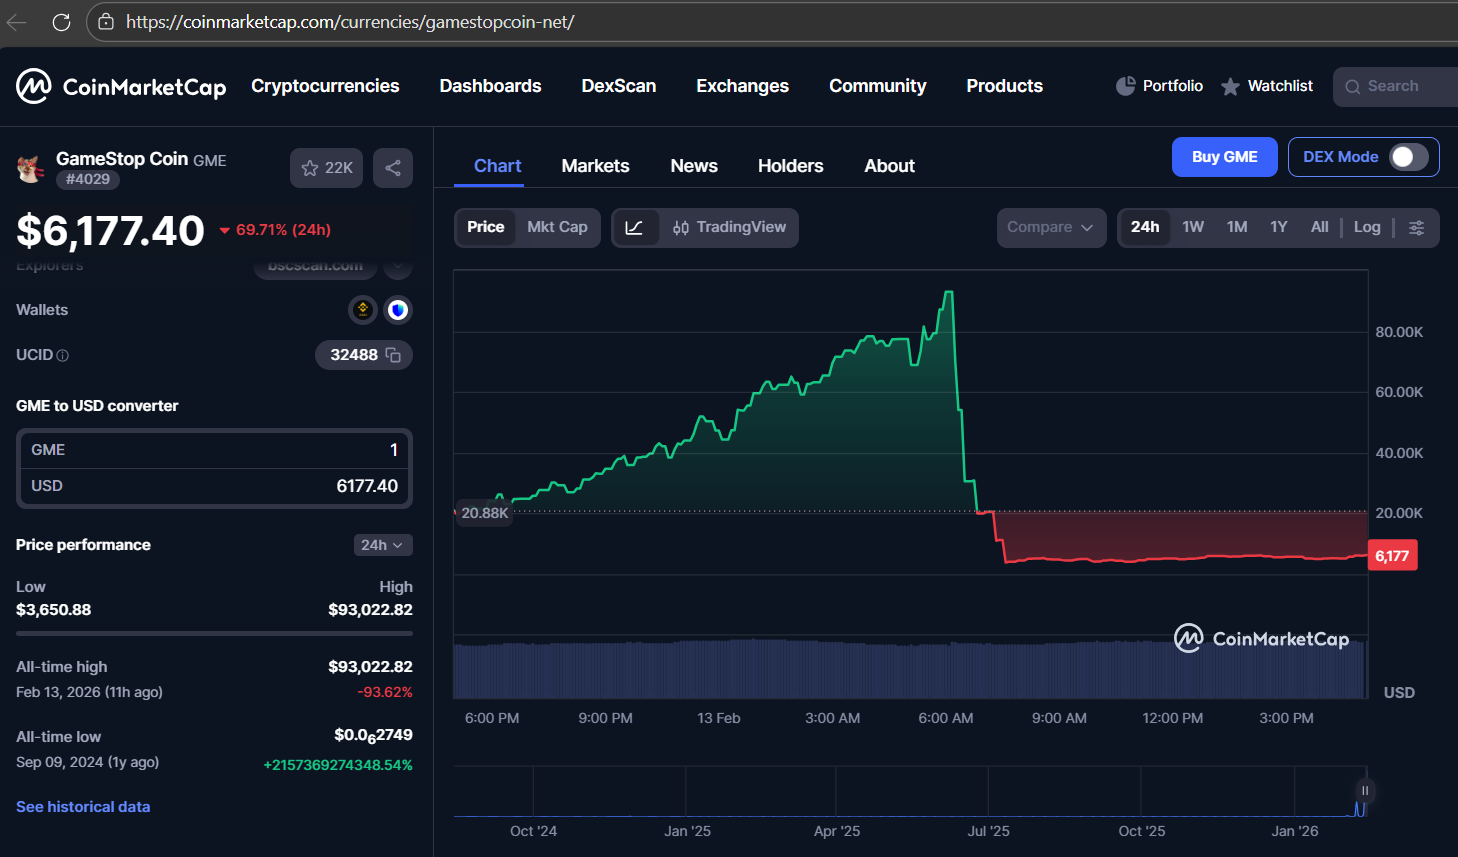Select 1Y chart time range
Screen dimensions: 1458x857
(1279, 228)
